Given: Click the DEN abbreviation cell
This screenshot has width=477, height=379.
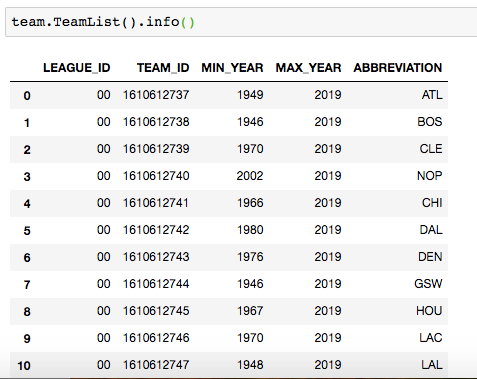Looking at the screenshot, I should 430,257.
